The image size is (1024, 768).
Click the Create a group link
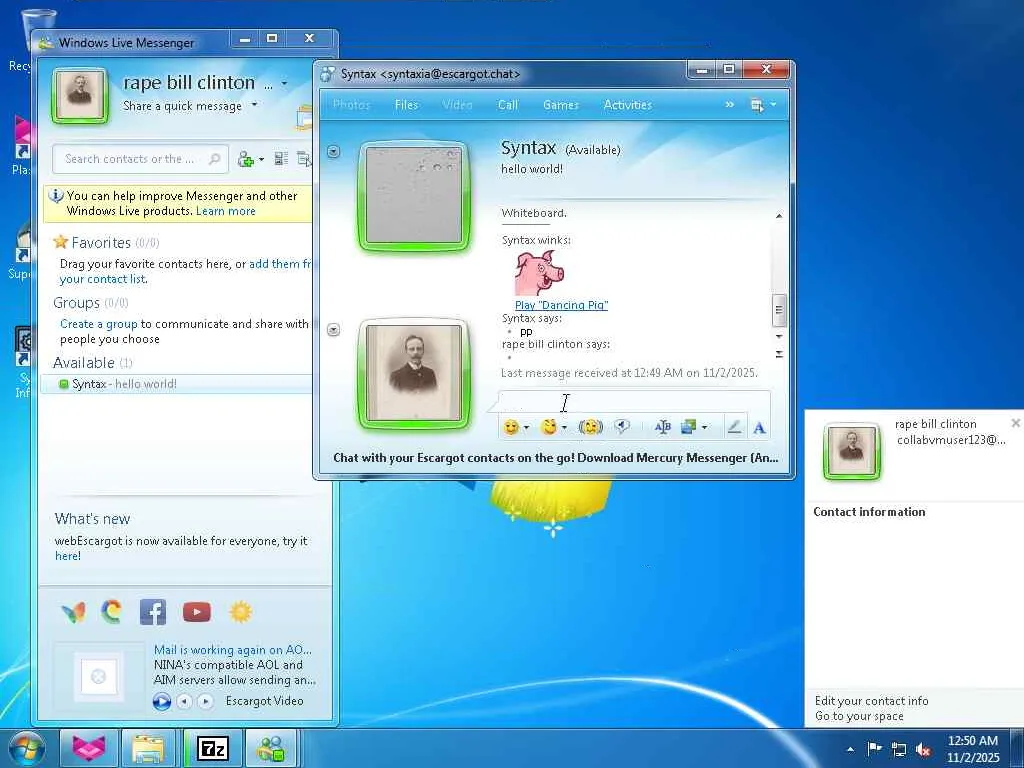pyautogui.click(x=99, y=324)
